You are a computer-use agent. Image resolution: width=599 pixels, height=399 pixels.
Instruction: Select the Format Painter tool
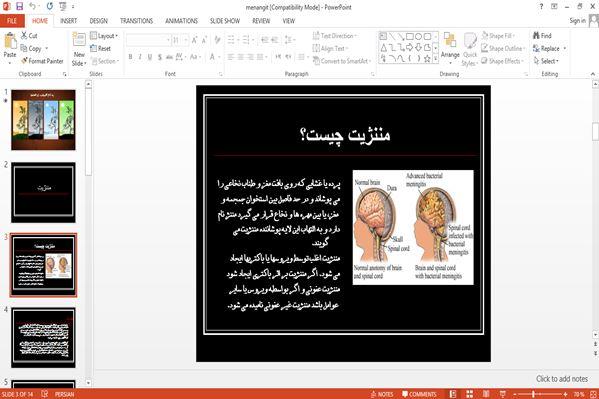[42, 61]
